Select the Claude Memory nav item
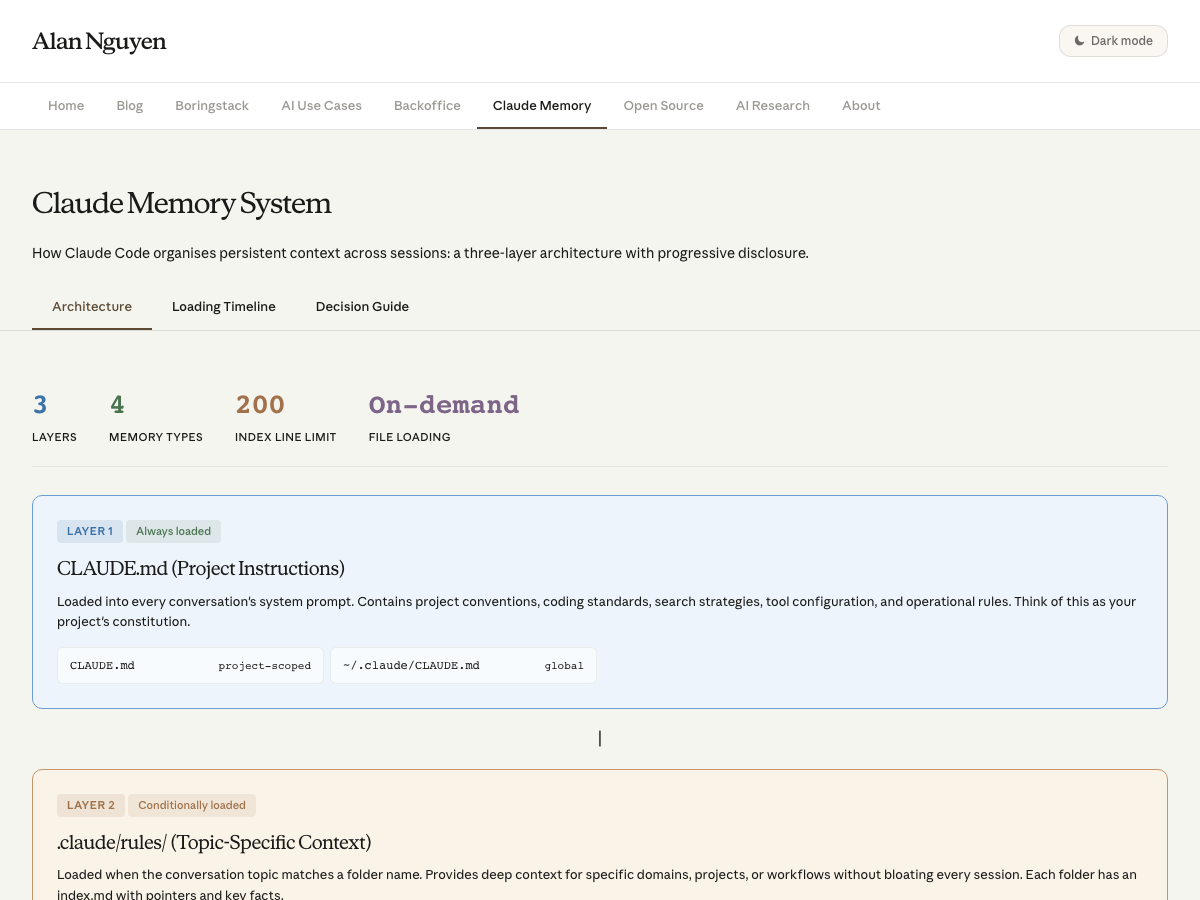Screen dimensions: 1200x900 [542, 105]
